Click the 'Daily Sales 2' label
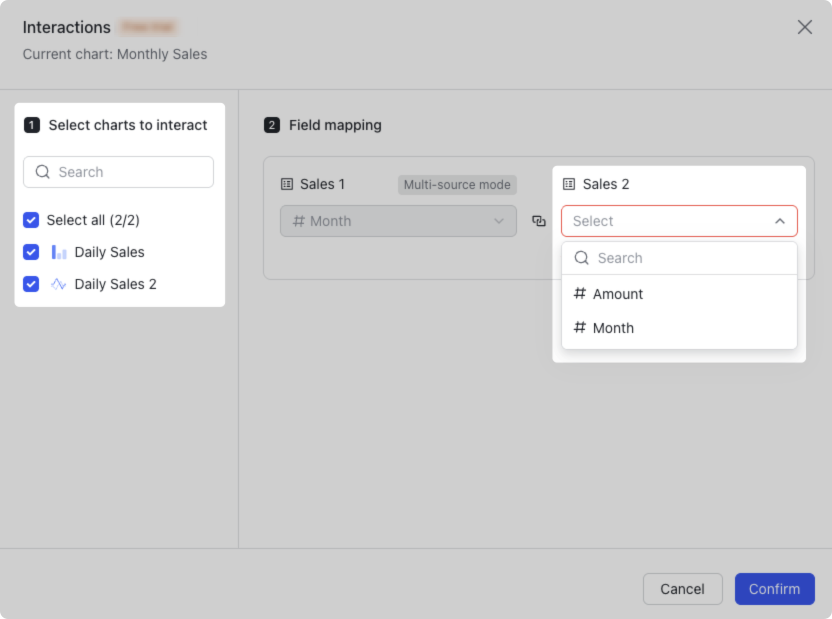832x619 pixels. point(115,284)
